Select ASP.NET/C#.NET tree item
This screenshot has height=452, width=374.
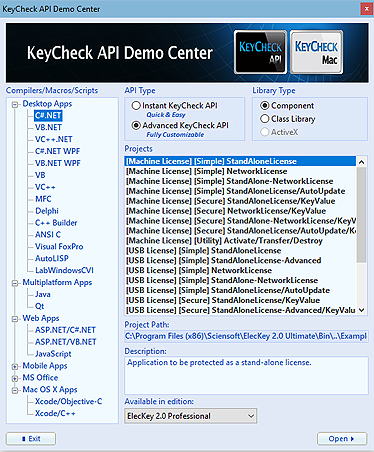tap(65, 330)
